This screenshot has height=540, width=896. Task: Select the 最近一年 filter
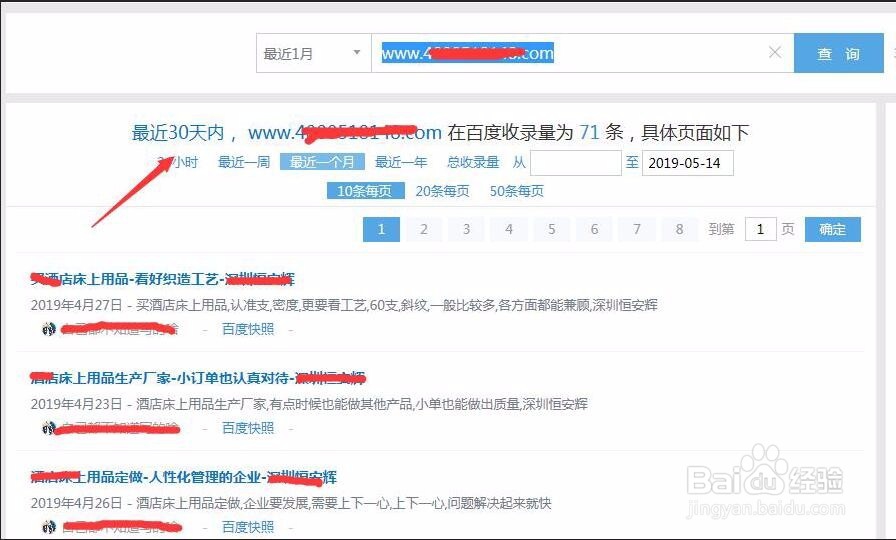(401, 162)
